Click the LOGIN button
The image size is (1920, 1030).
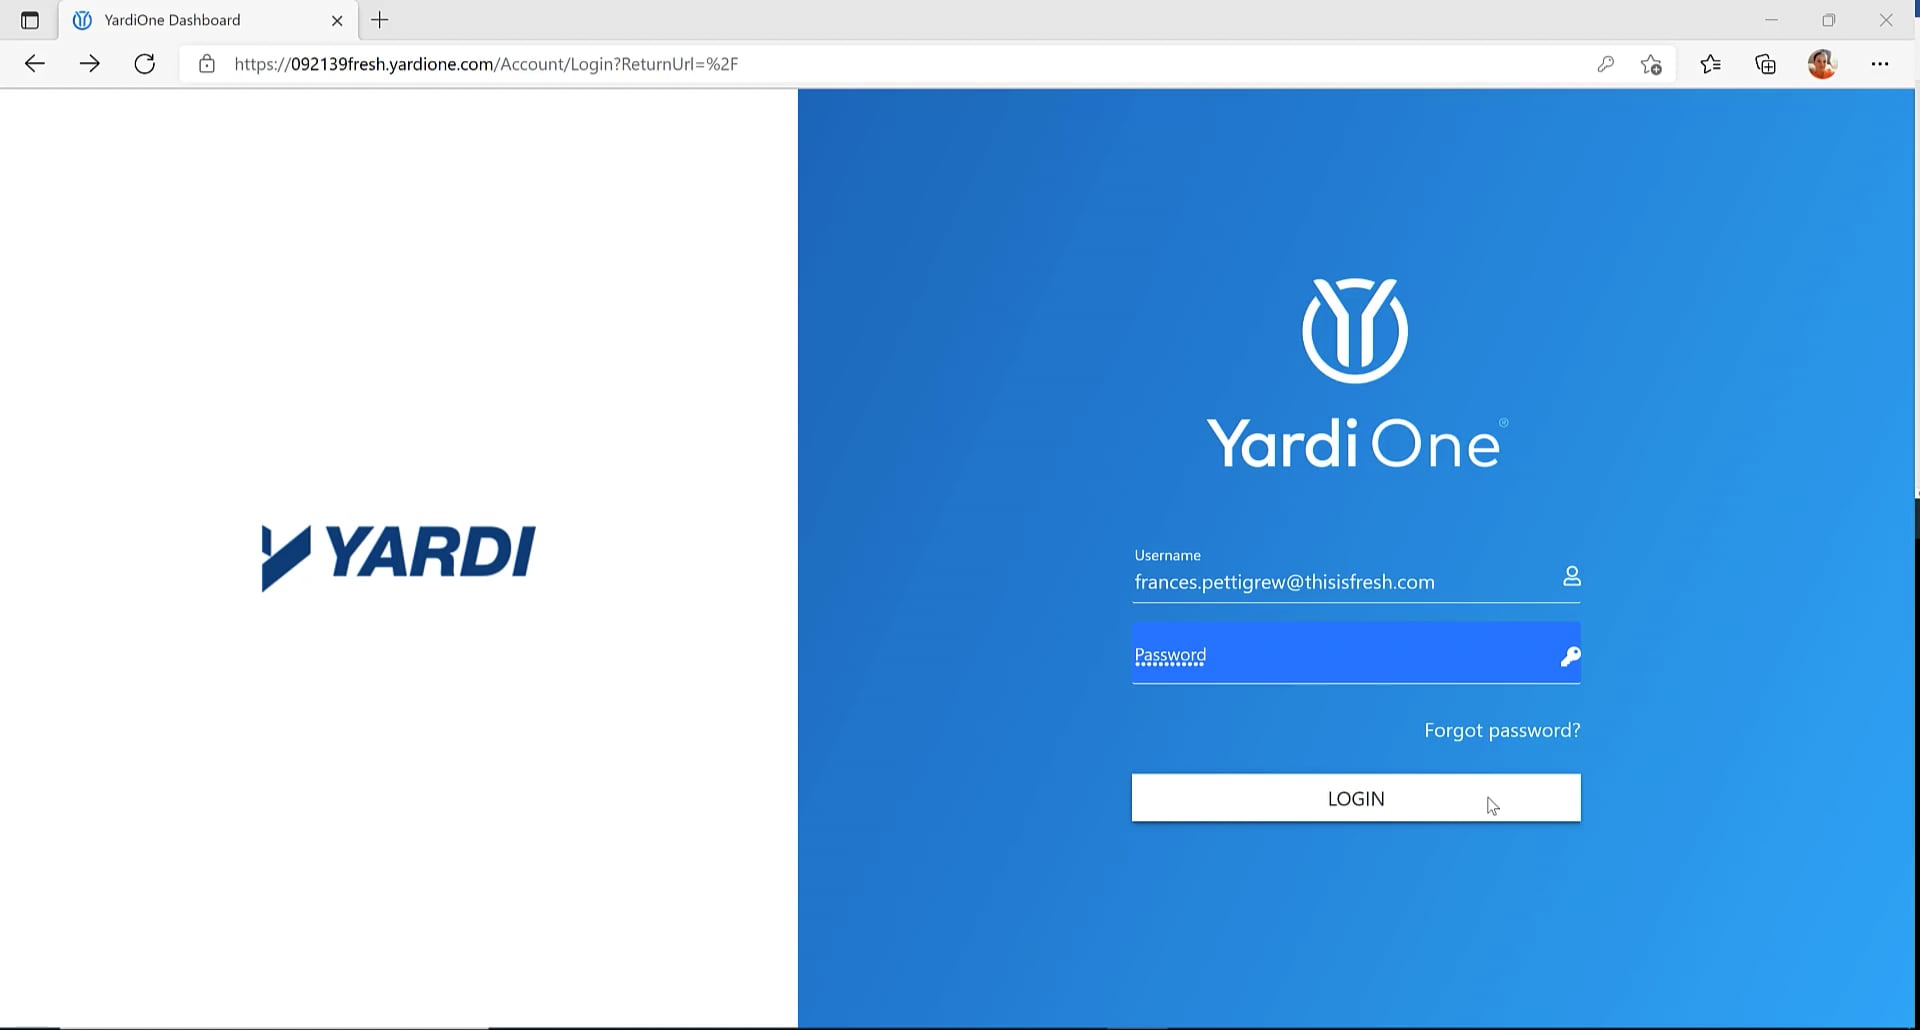tap(1355, 797)
